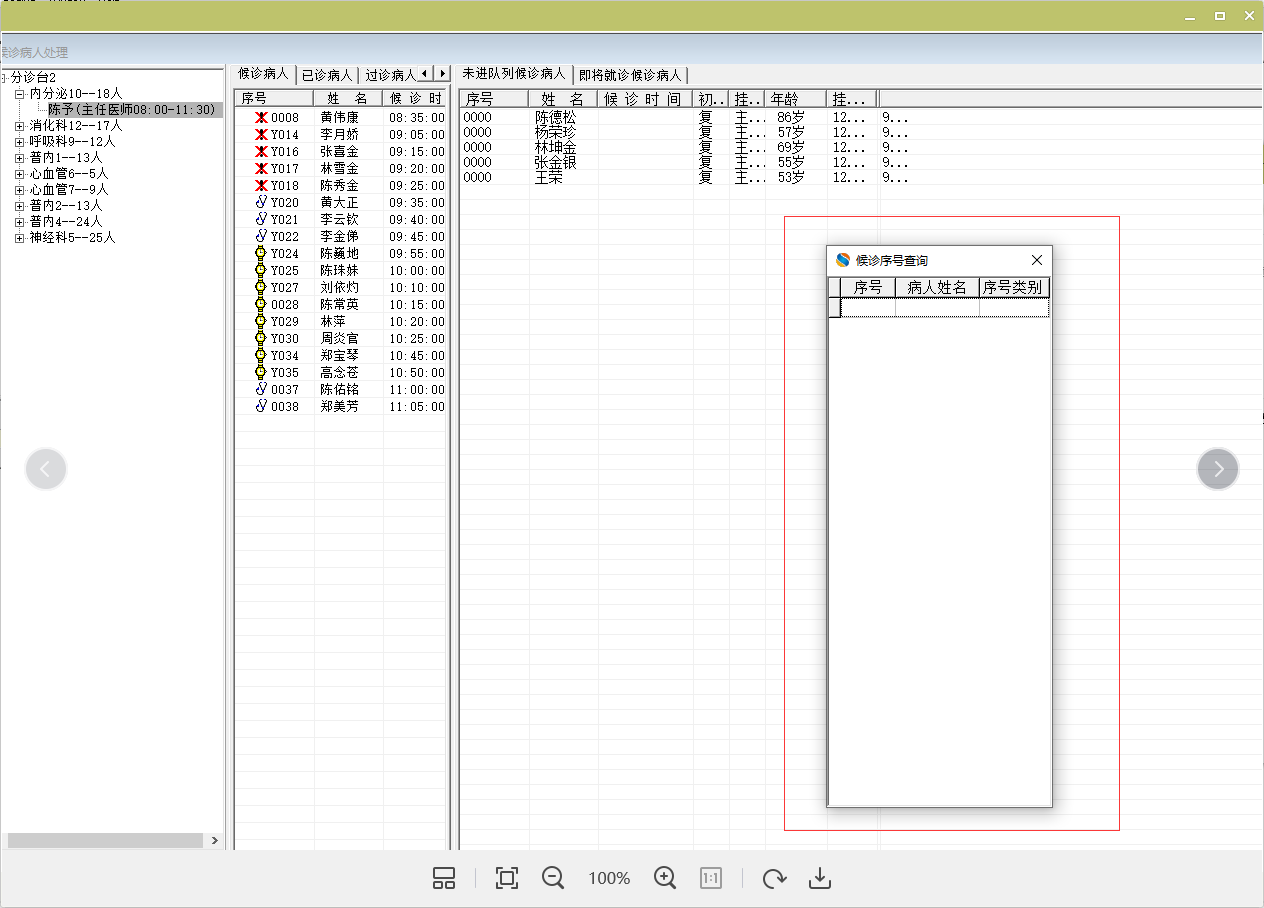Close the 候诊序号查询 dialog
Image resolution: width=1264 pixels, height=908 pixels.
tap(1037, 260)
